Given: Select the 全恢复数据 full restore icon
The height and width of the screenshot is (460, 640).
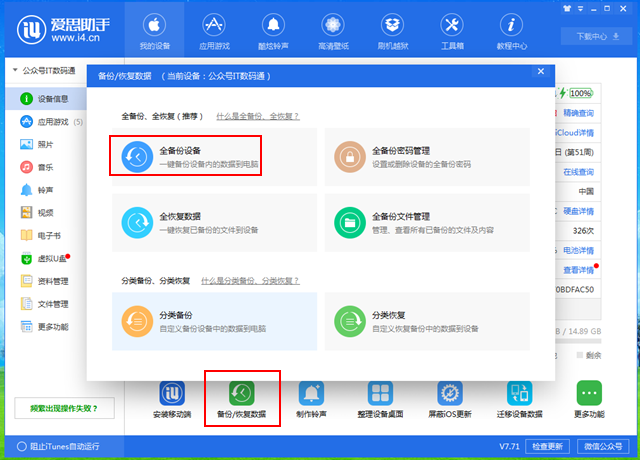Looking at the screenshot, I should pos(134,221).
